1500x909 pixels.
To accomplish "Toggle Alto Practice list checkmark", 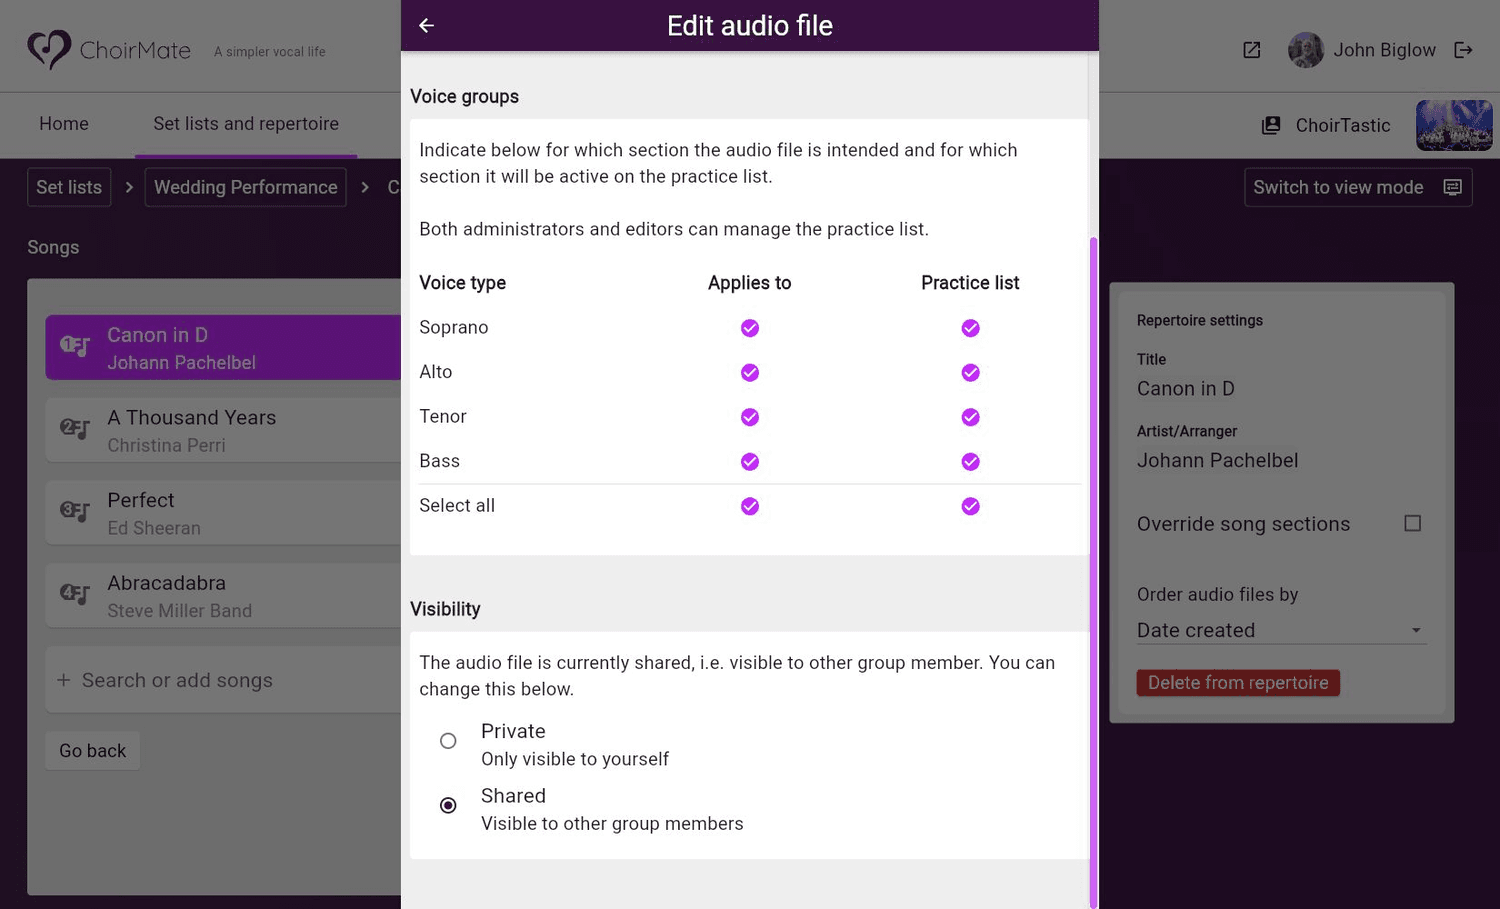I will click(x=970, y=373).
